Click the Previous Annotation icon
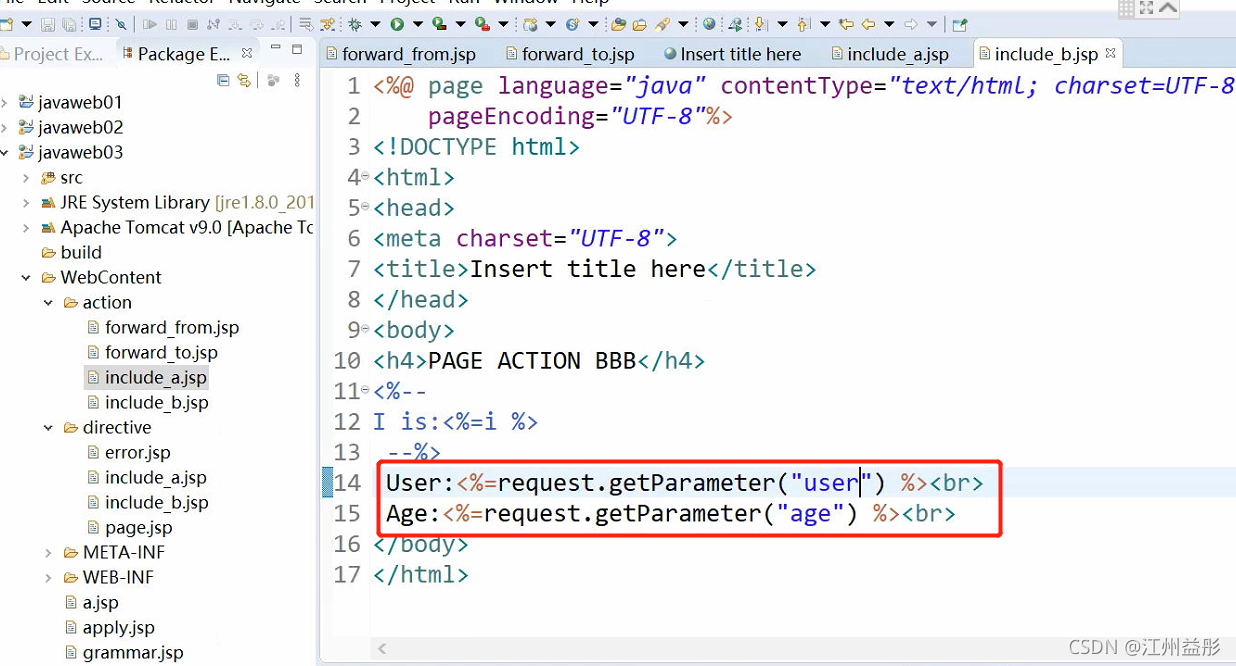Screen dimensions: 1236x666 point(803,24)
